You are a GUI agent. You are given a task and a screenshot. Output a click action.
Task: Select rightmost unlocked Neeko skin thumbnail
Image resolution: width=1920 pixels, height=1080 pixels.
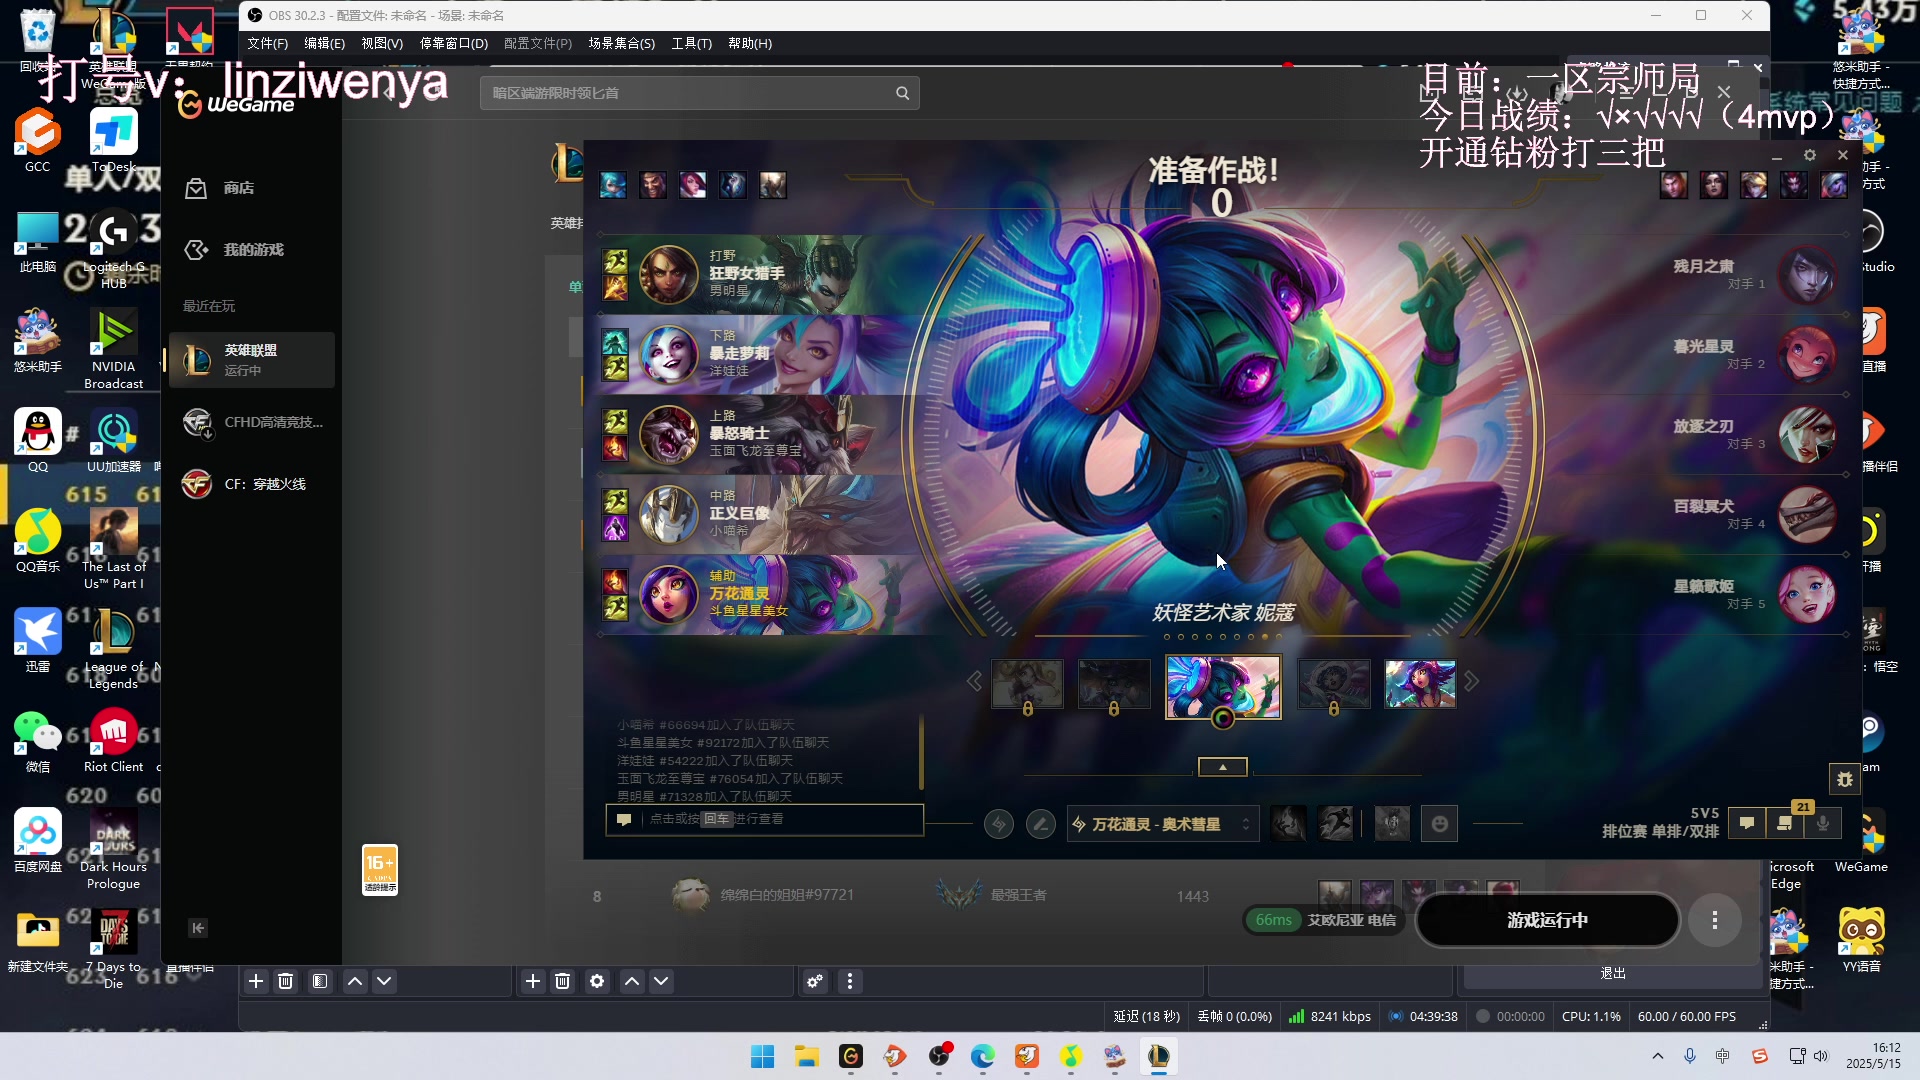pos(1420,684)
